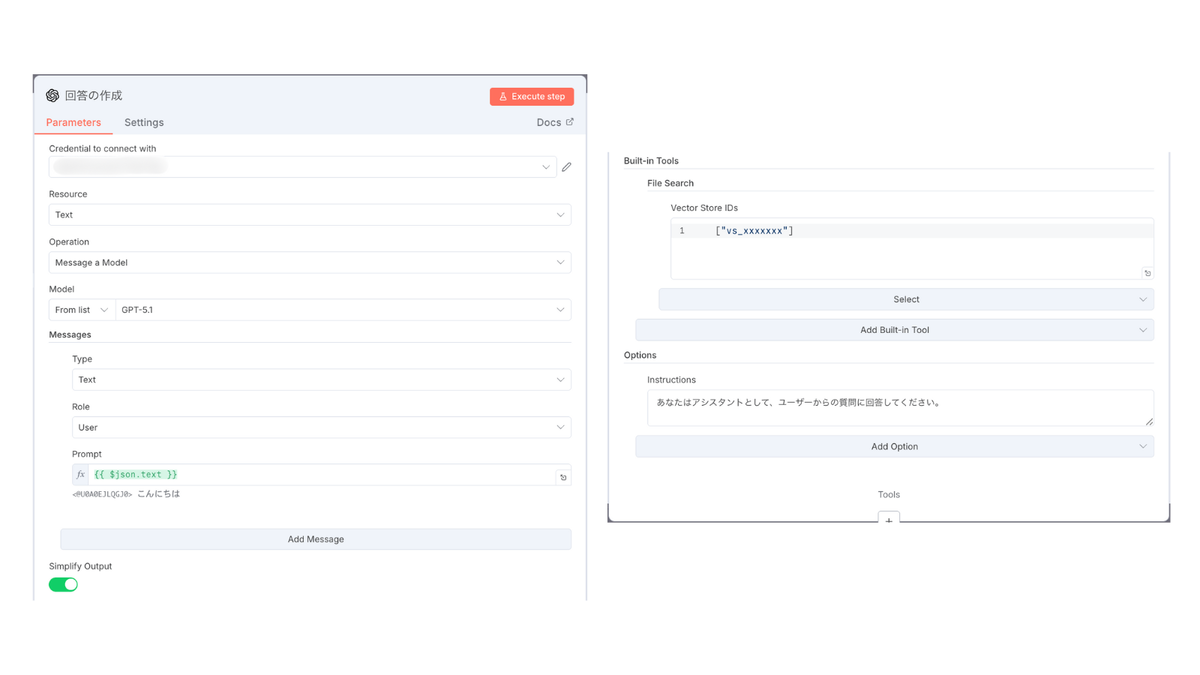
Task: Expand Vector Store IDs editor icon
Action: click(1147, 273)
